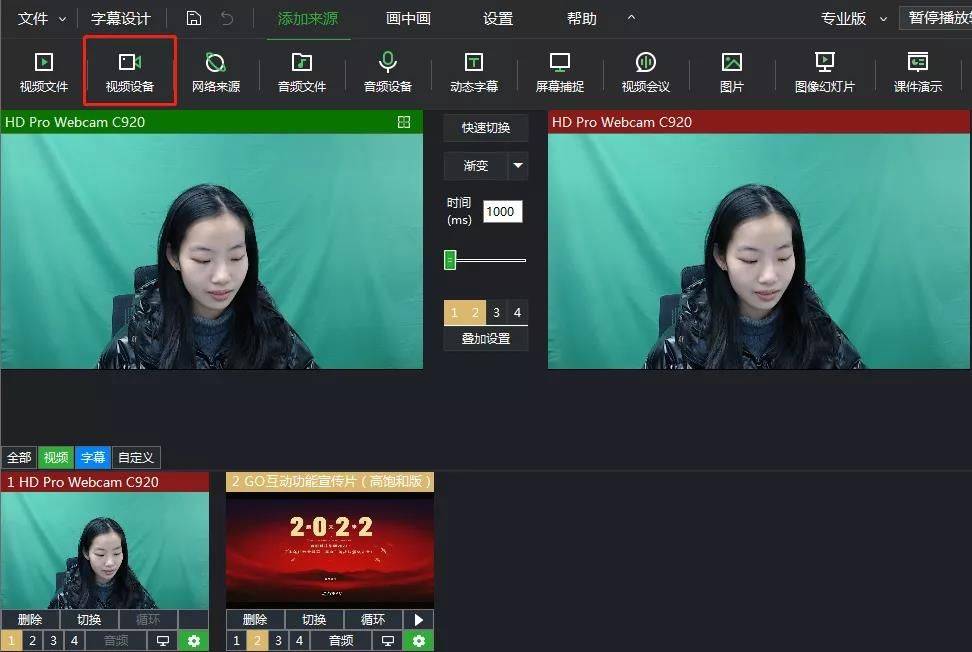The image size is (972, 652).
Task: Expand the 专业版 edition dropdown
Action: pos(853,19)
